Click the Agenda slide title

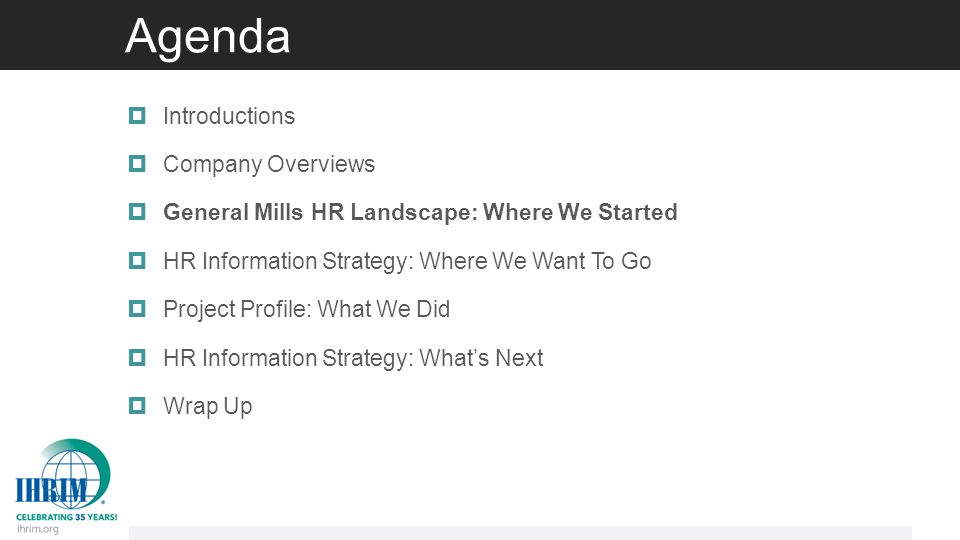(208, 37)
